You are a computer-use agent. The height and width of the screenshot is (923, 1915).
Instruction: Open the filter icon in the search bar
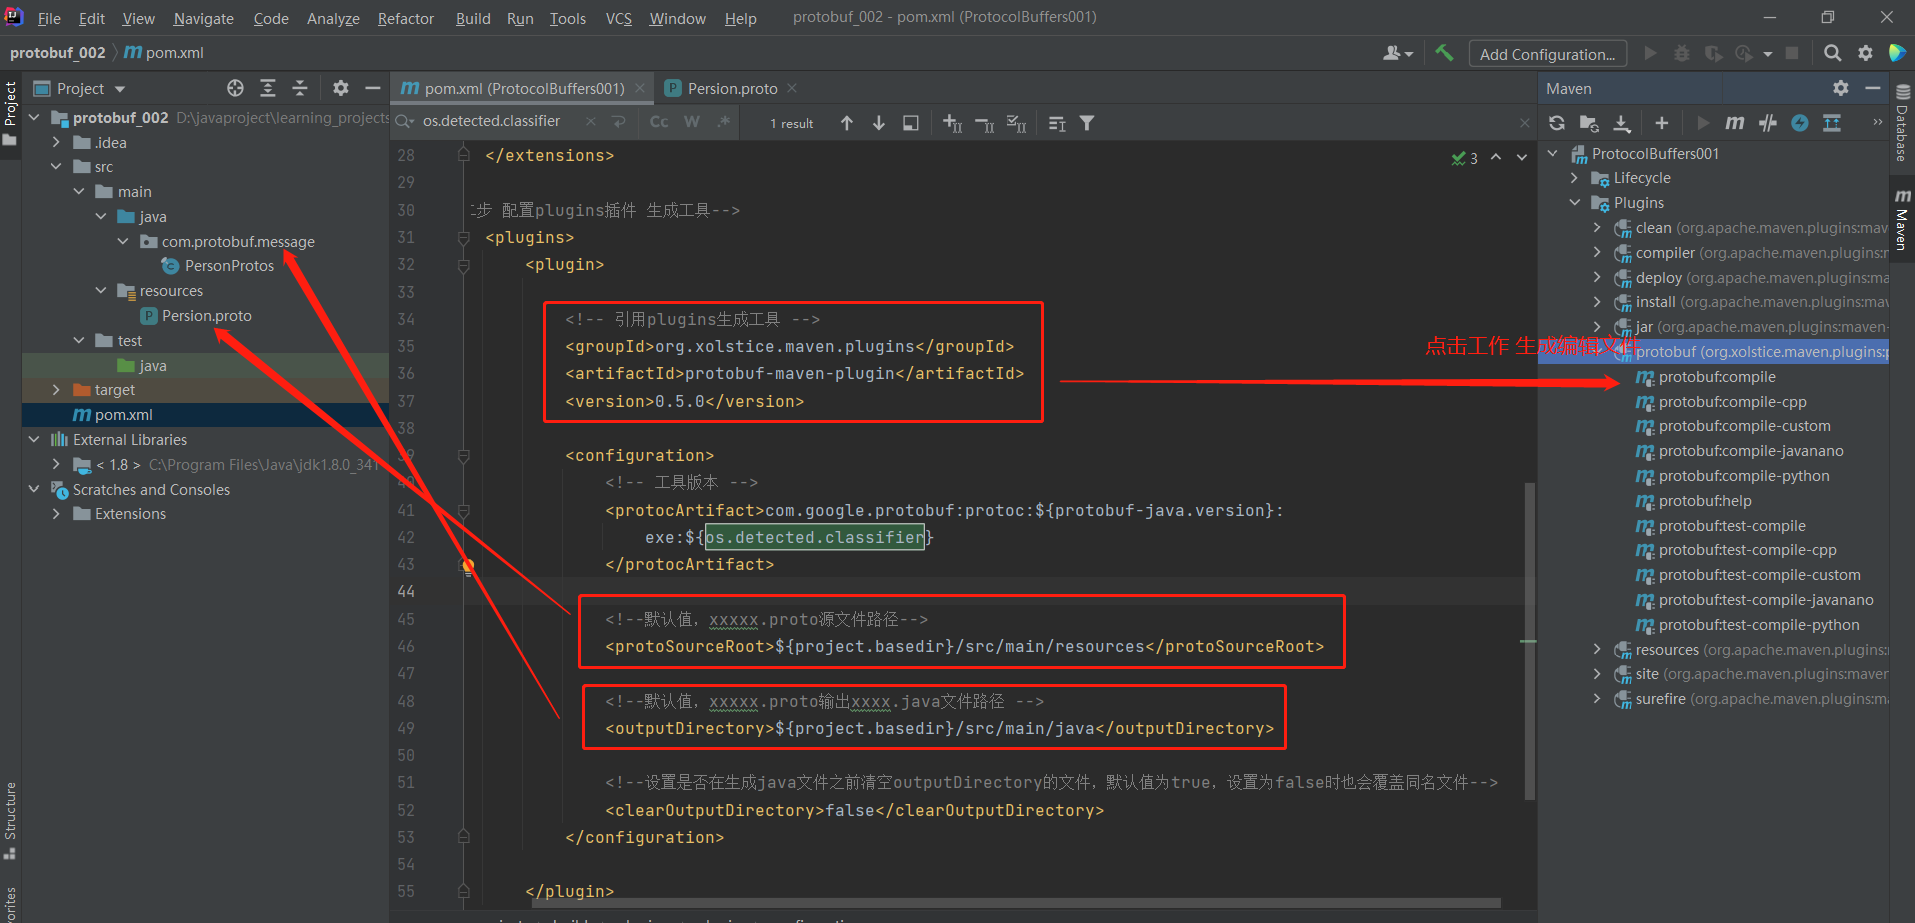[1087, 122]
